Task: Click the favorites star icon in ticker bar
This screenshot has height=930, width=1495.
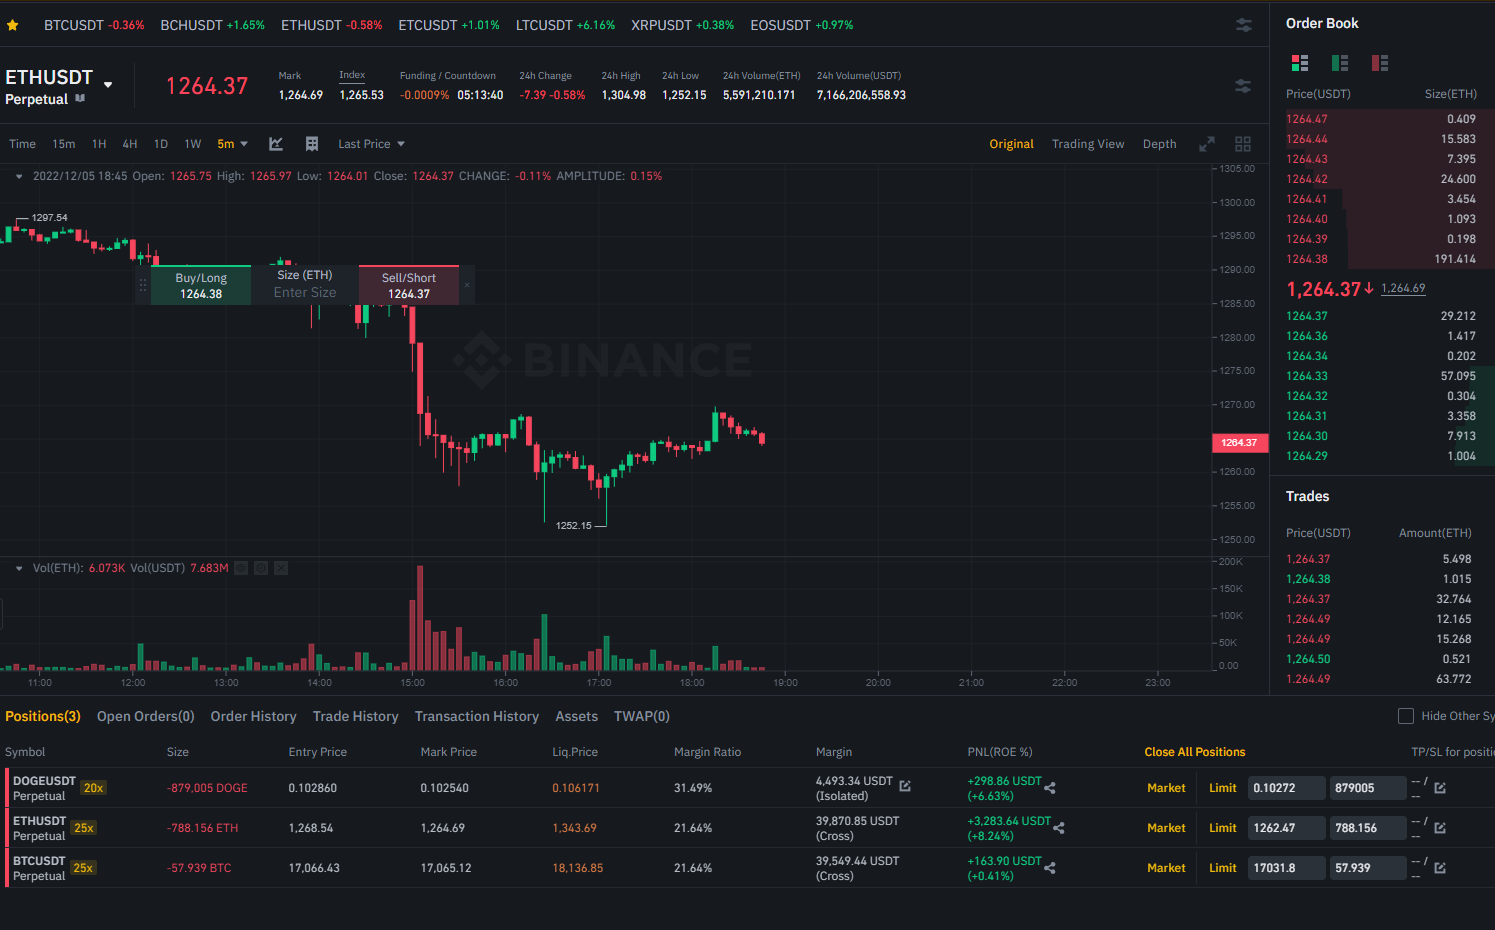Action: (x=12, y=25)
